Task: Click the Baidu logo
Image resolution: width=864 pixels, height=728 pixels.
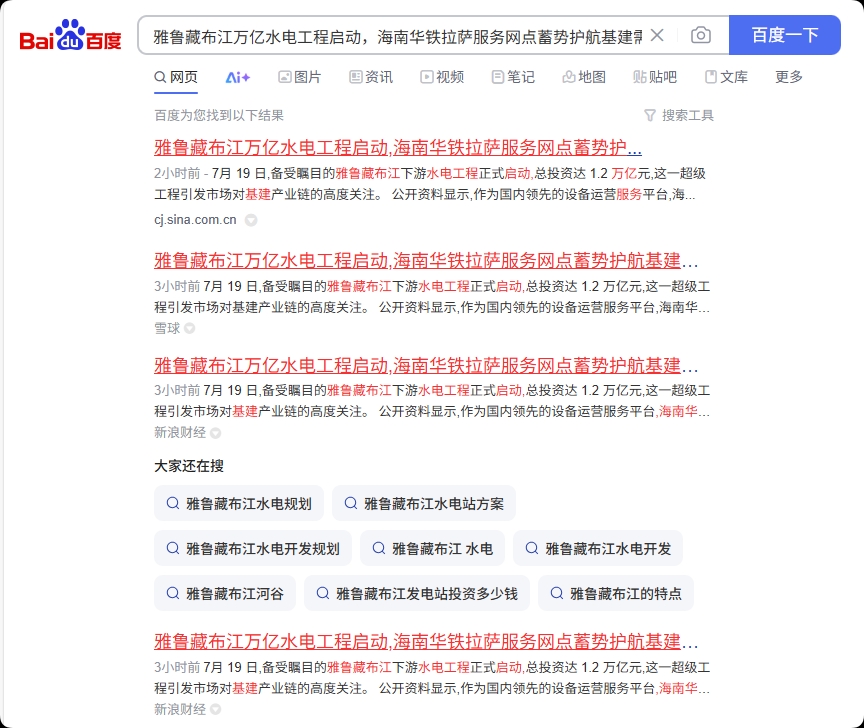Action: pyautogui.click(x=70, y=35)
